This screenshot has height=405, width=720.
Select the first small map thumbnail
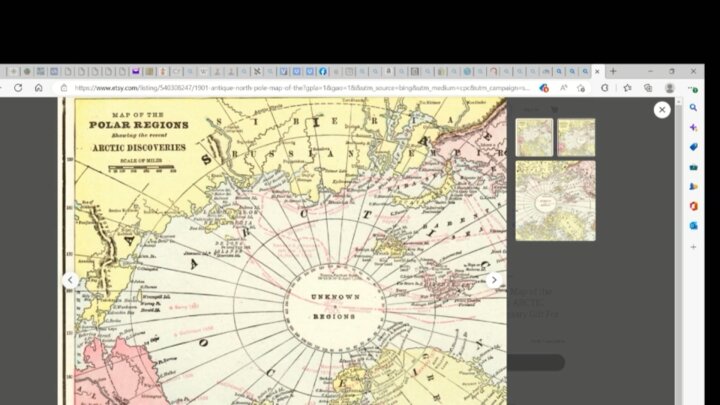(x=534, y=137)
